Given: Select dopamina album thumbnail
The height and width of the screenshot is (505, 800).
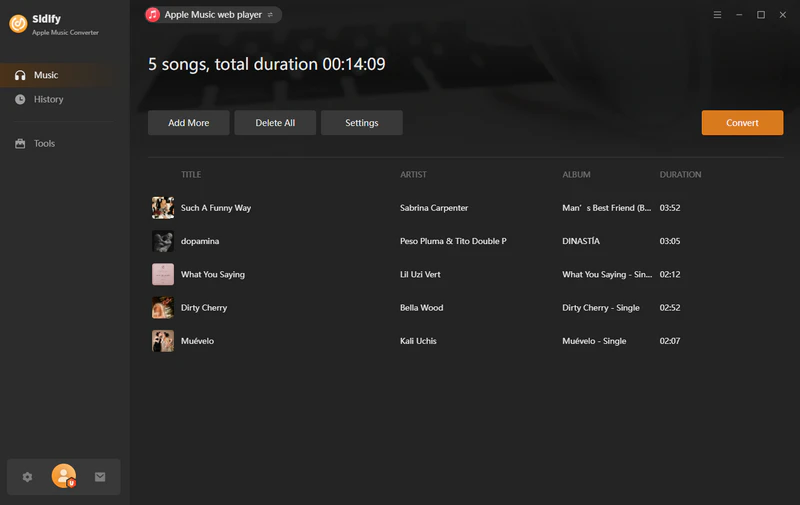Looking at the screenshot, I should pyautogui.click(x=163, y=241).
